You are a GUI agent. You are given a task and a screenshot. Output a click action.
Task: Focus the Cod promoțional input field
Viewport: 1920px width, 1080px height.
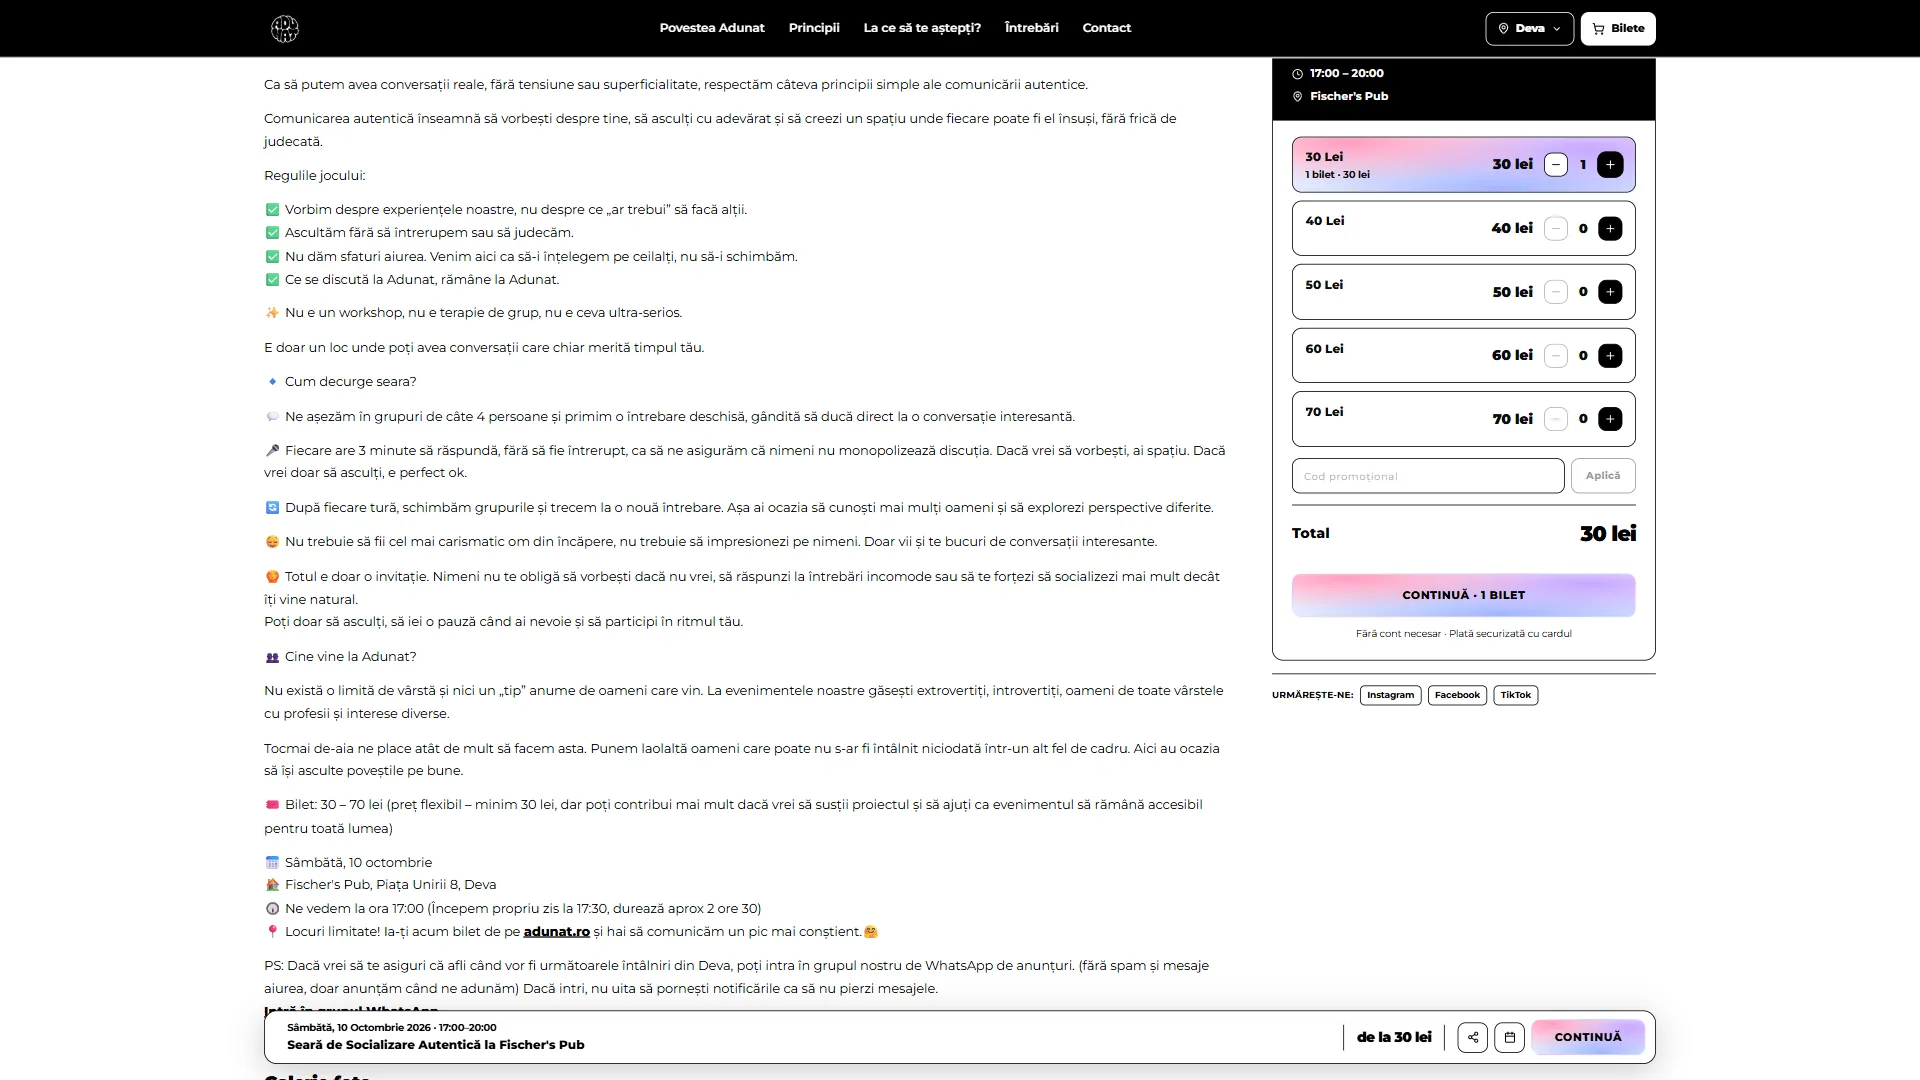(1428, 476)
